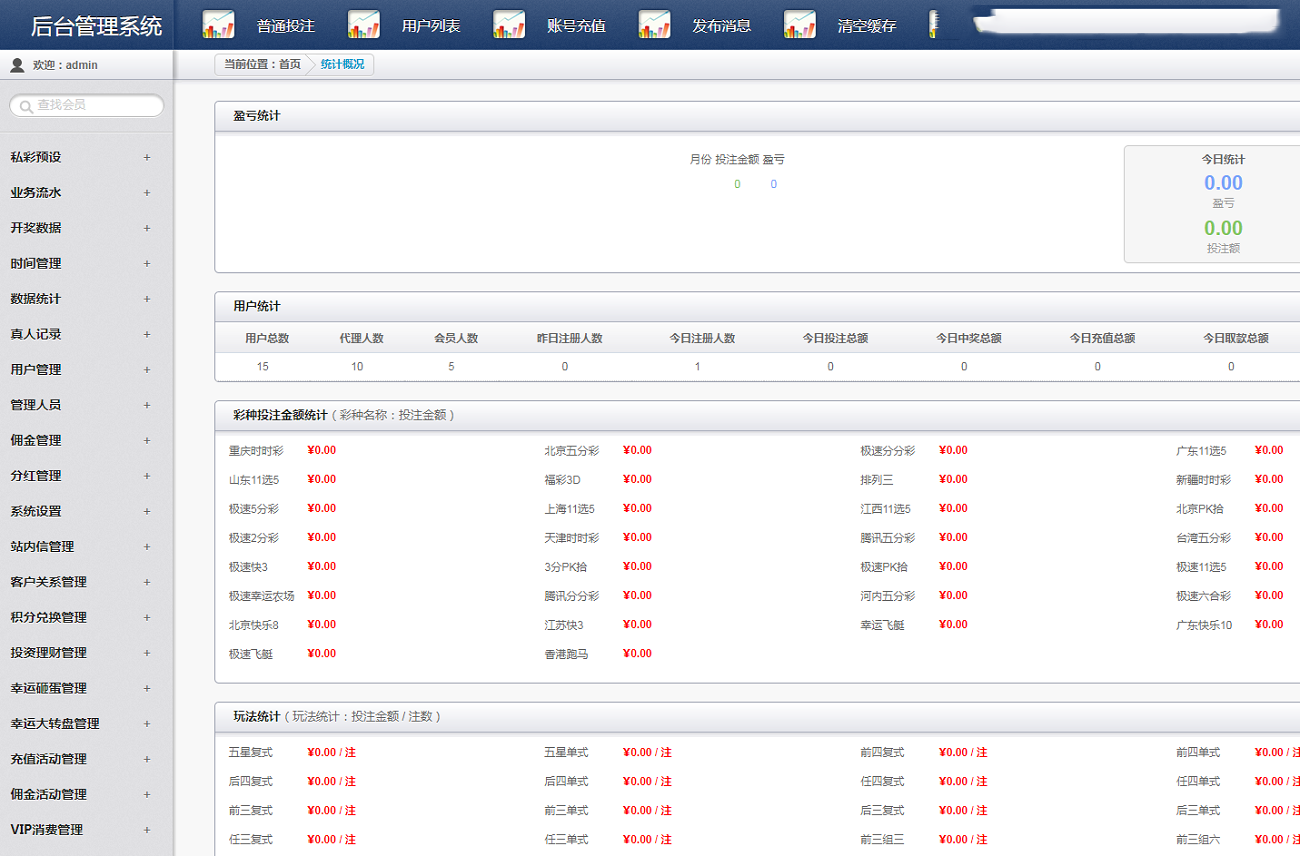The height and width of the screenshot is (856, 1300).
Task: Expand the 私彩预设 sidebar section
Action: click(146, 158)
